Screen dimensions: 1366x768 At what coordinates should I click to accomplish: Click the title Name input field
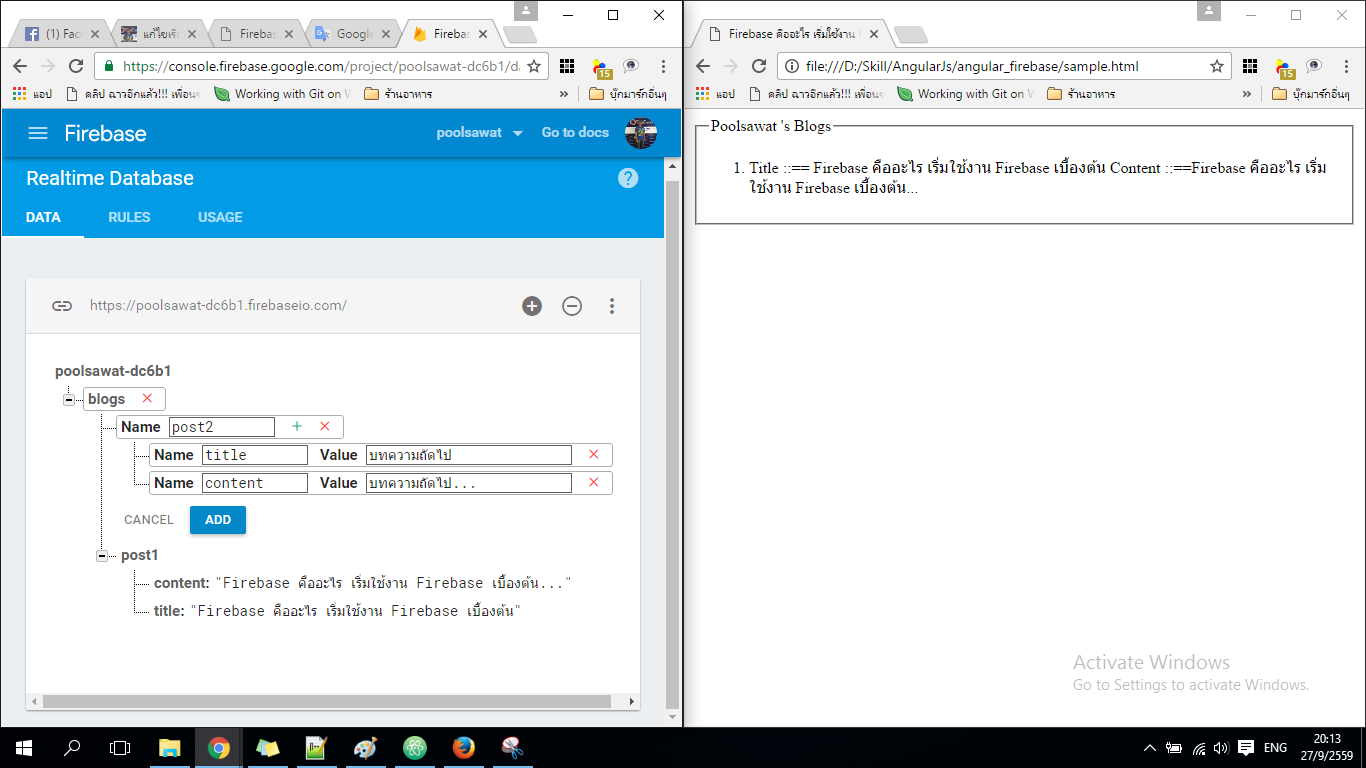click(255, 455)
